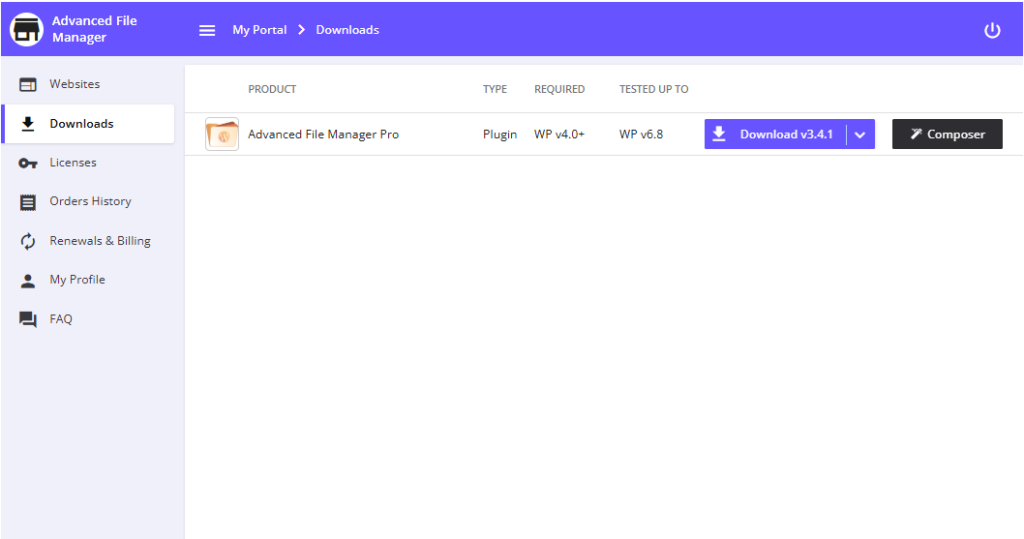Click the Advanced File Manager store logo
The image size is (1024, 539).
pyautogui.click(x=27, y=29)
